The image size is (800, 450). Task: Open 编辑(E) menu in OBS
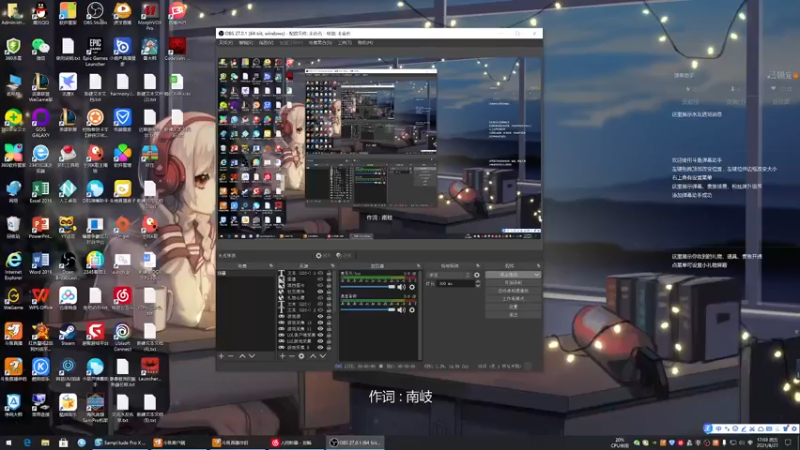click(246, 43)
